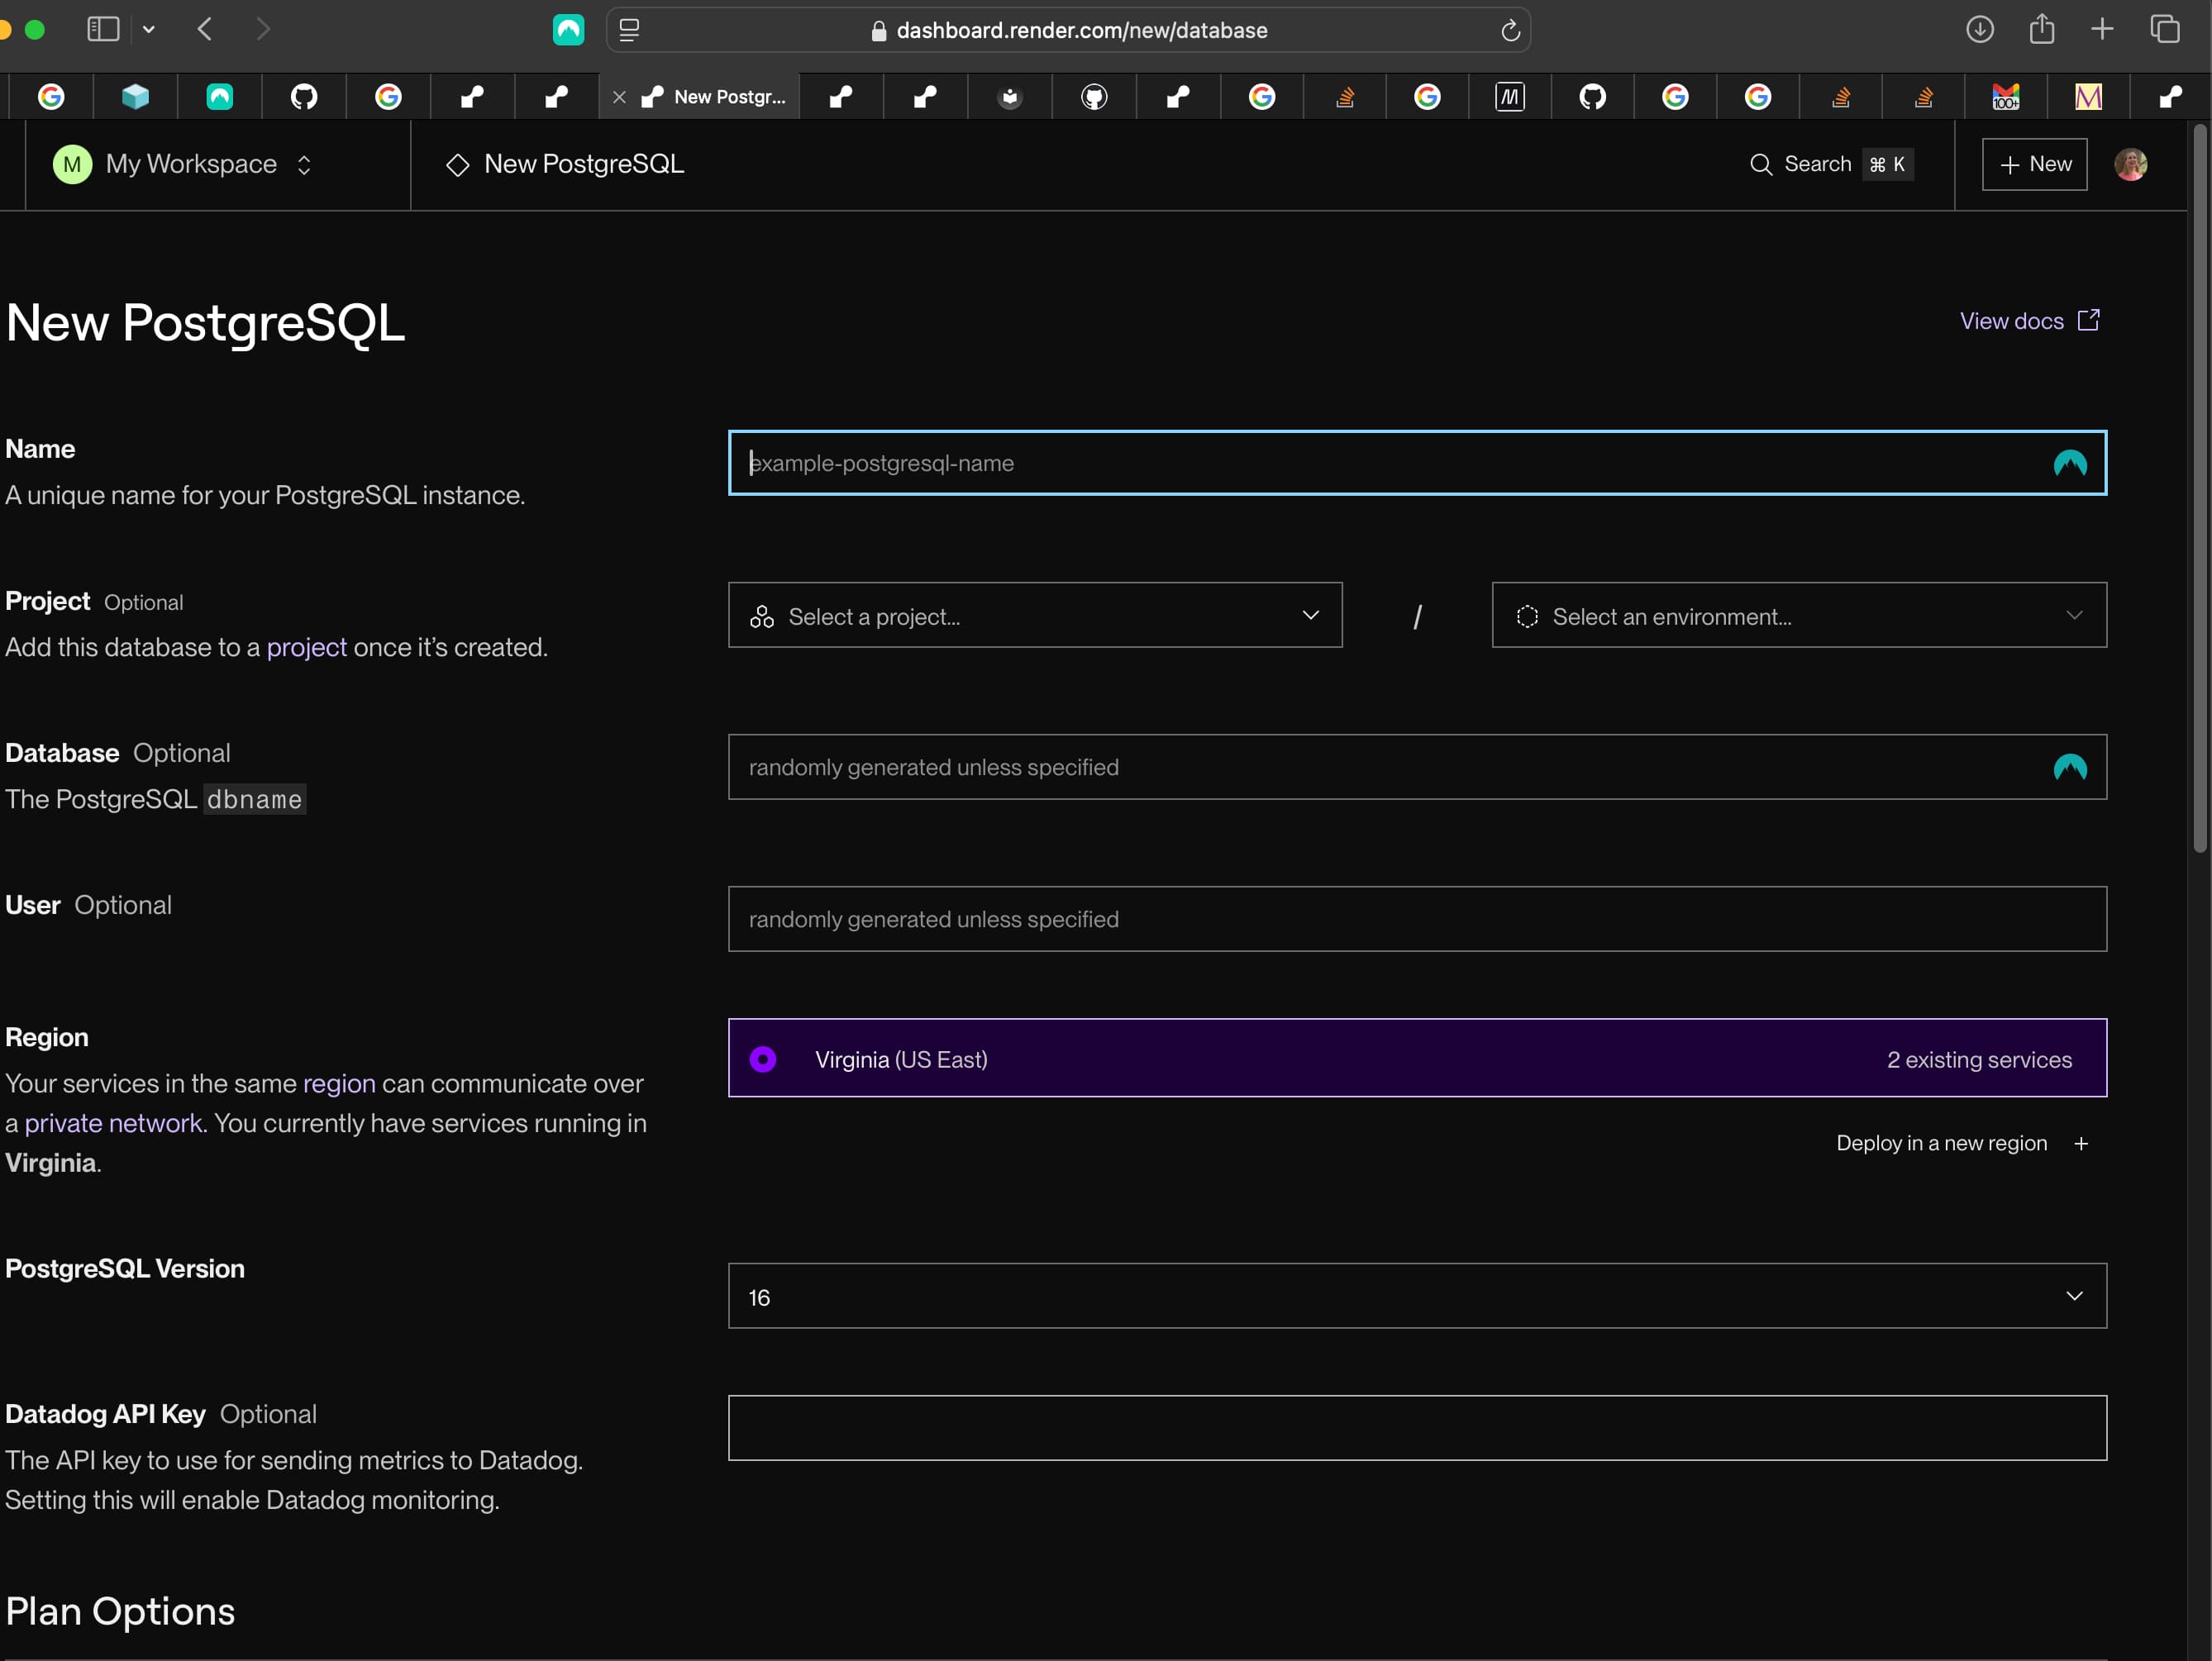The width and height of the screenshot is (2212, 1661).
Task: Click the chevron on the project dropdown
Action: coord(1310,615)
